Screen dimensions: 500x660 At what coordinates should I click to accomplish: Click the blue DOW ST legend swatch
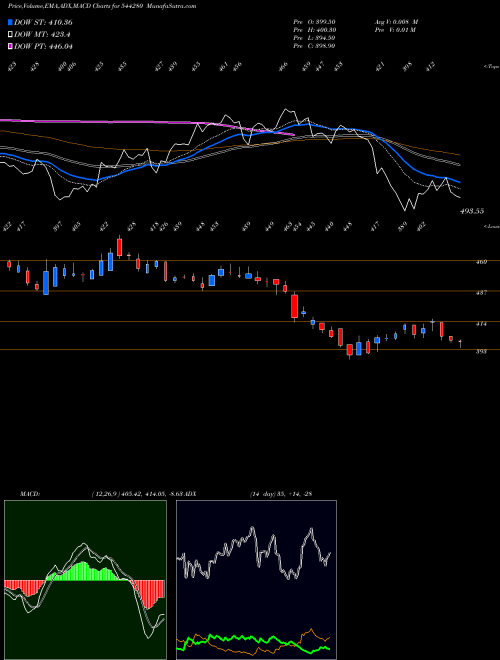tap(11, 22)
